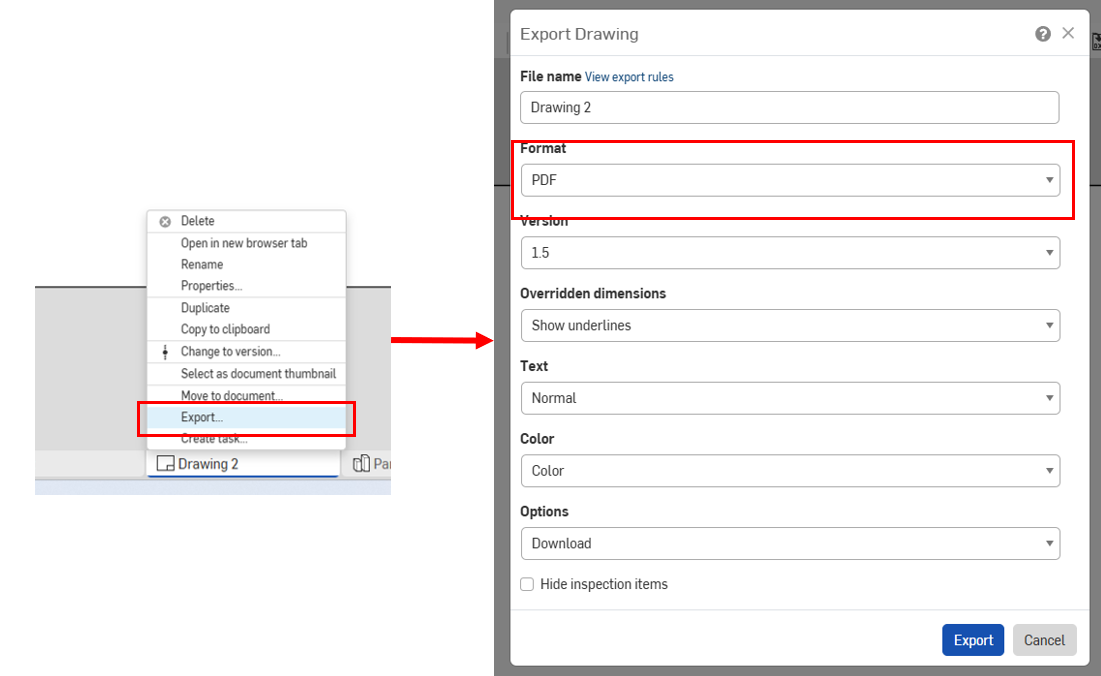Expand the Version dropdown showing 1.5
Image resolution: width=1101 pixels, height=676 pixels.
pos(789,253)
